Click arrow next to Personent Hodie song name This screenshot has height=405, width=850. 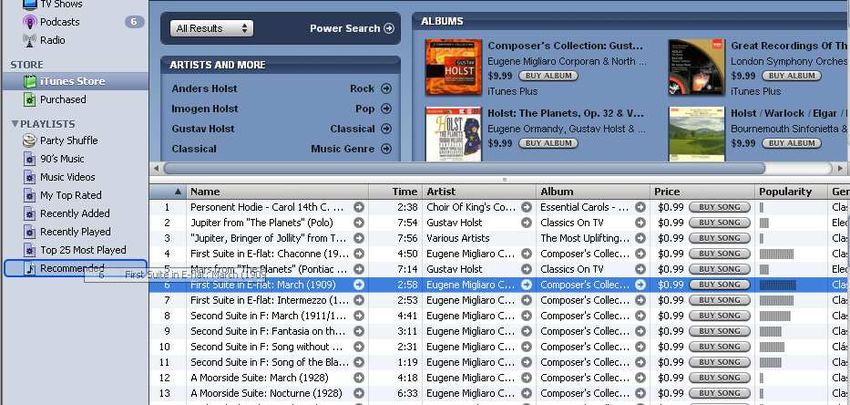point(359,207)
